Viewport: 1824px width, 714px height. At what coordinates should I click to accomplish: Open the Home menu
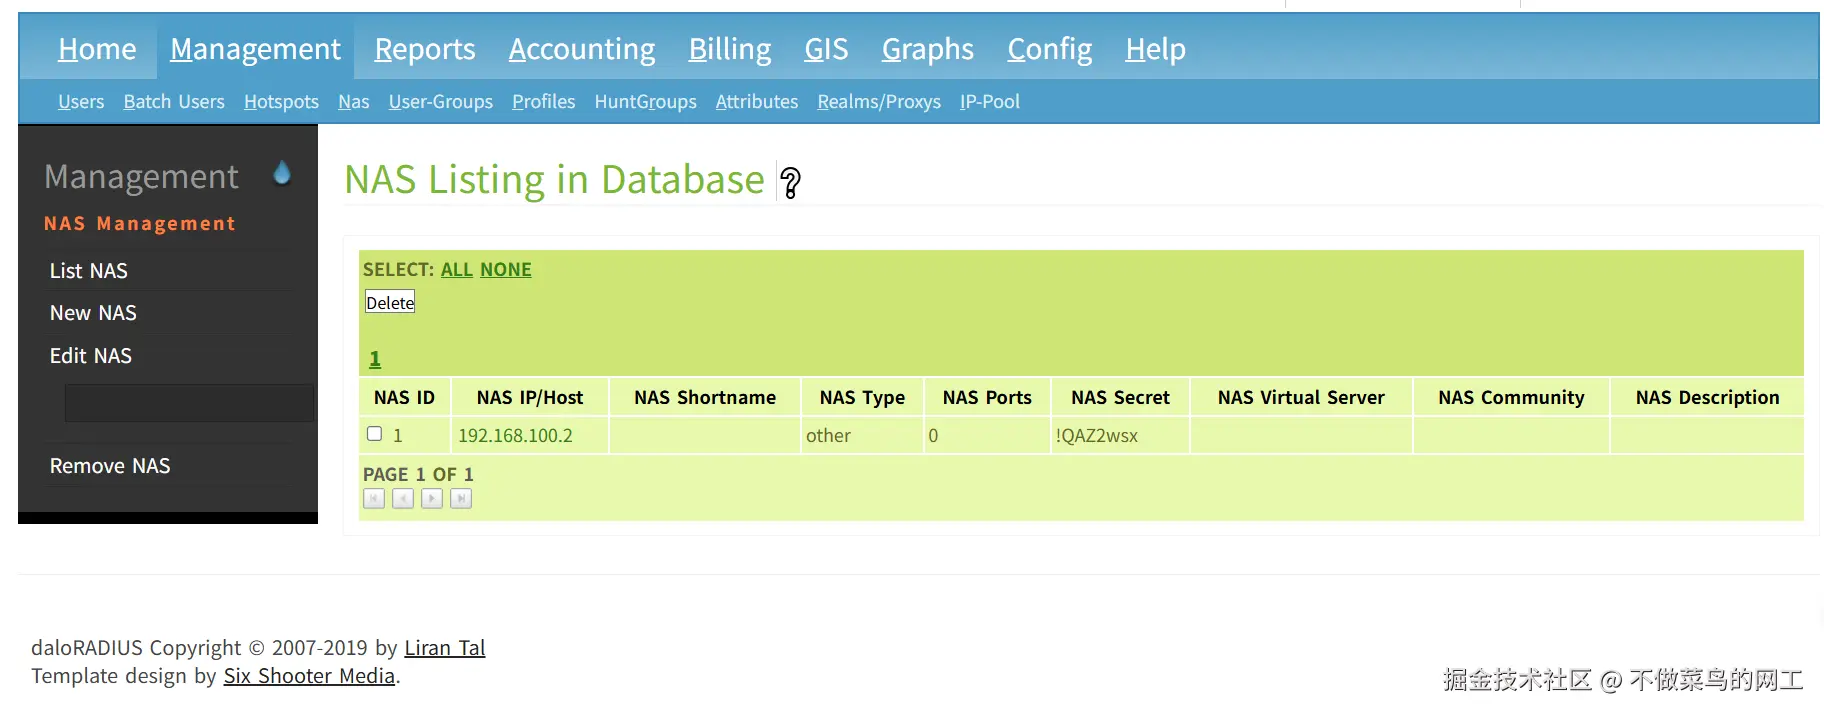[x=97, y=49]
